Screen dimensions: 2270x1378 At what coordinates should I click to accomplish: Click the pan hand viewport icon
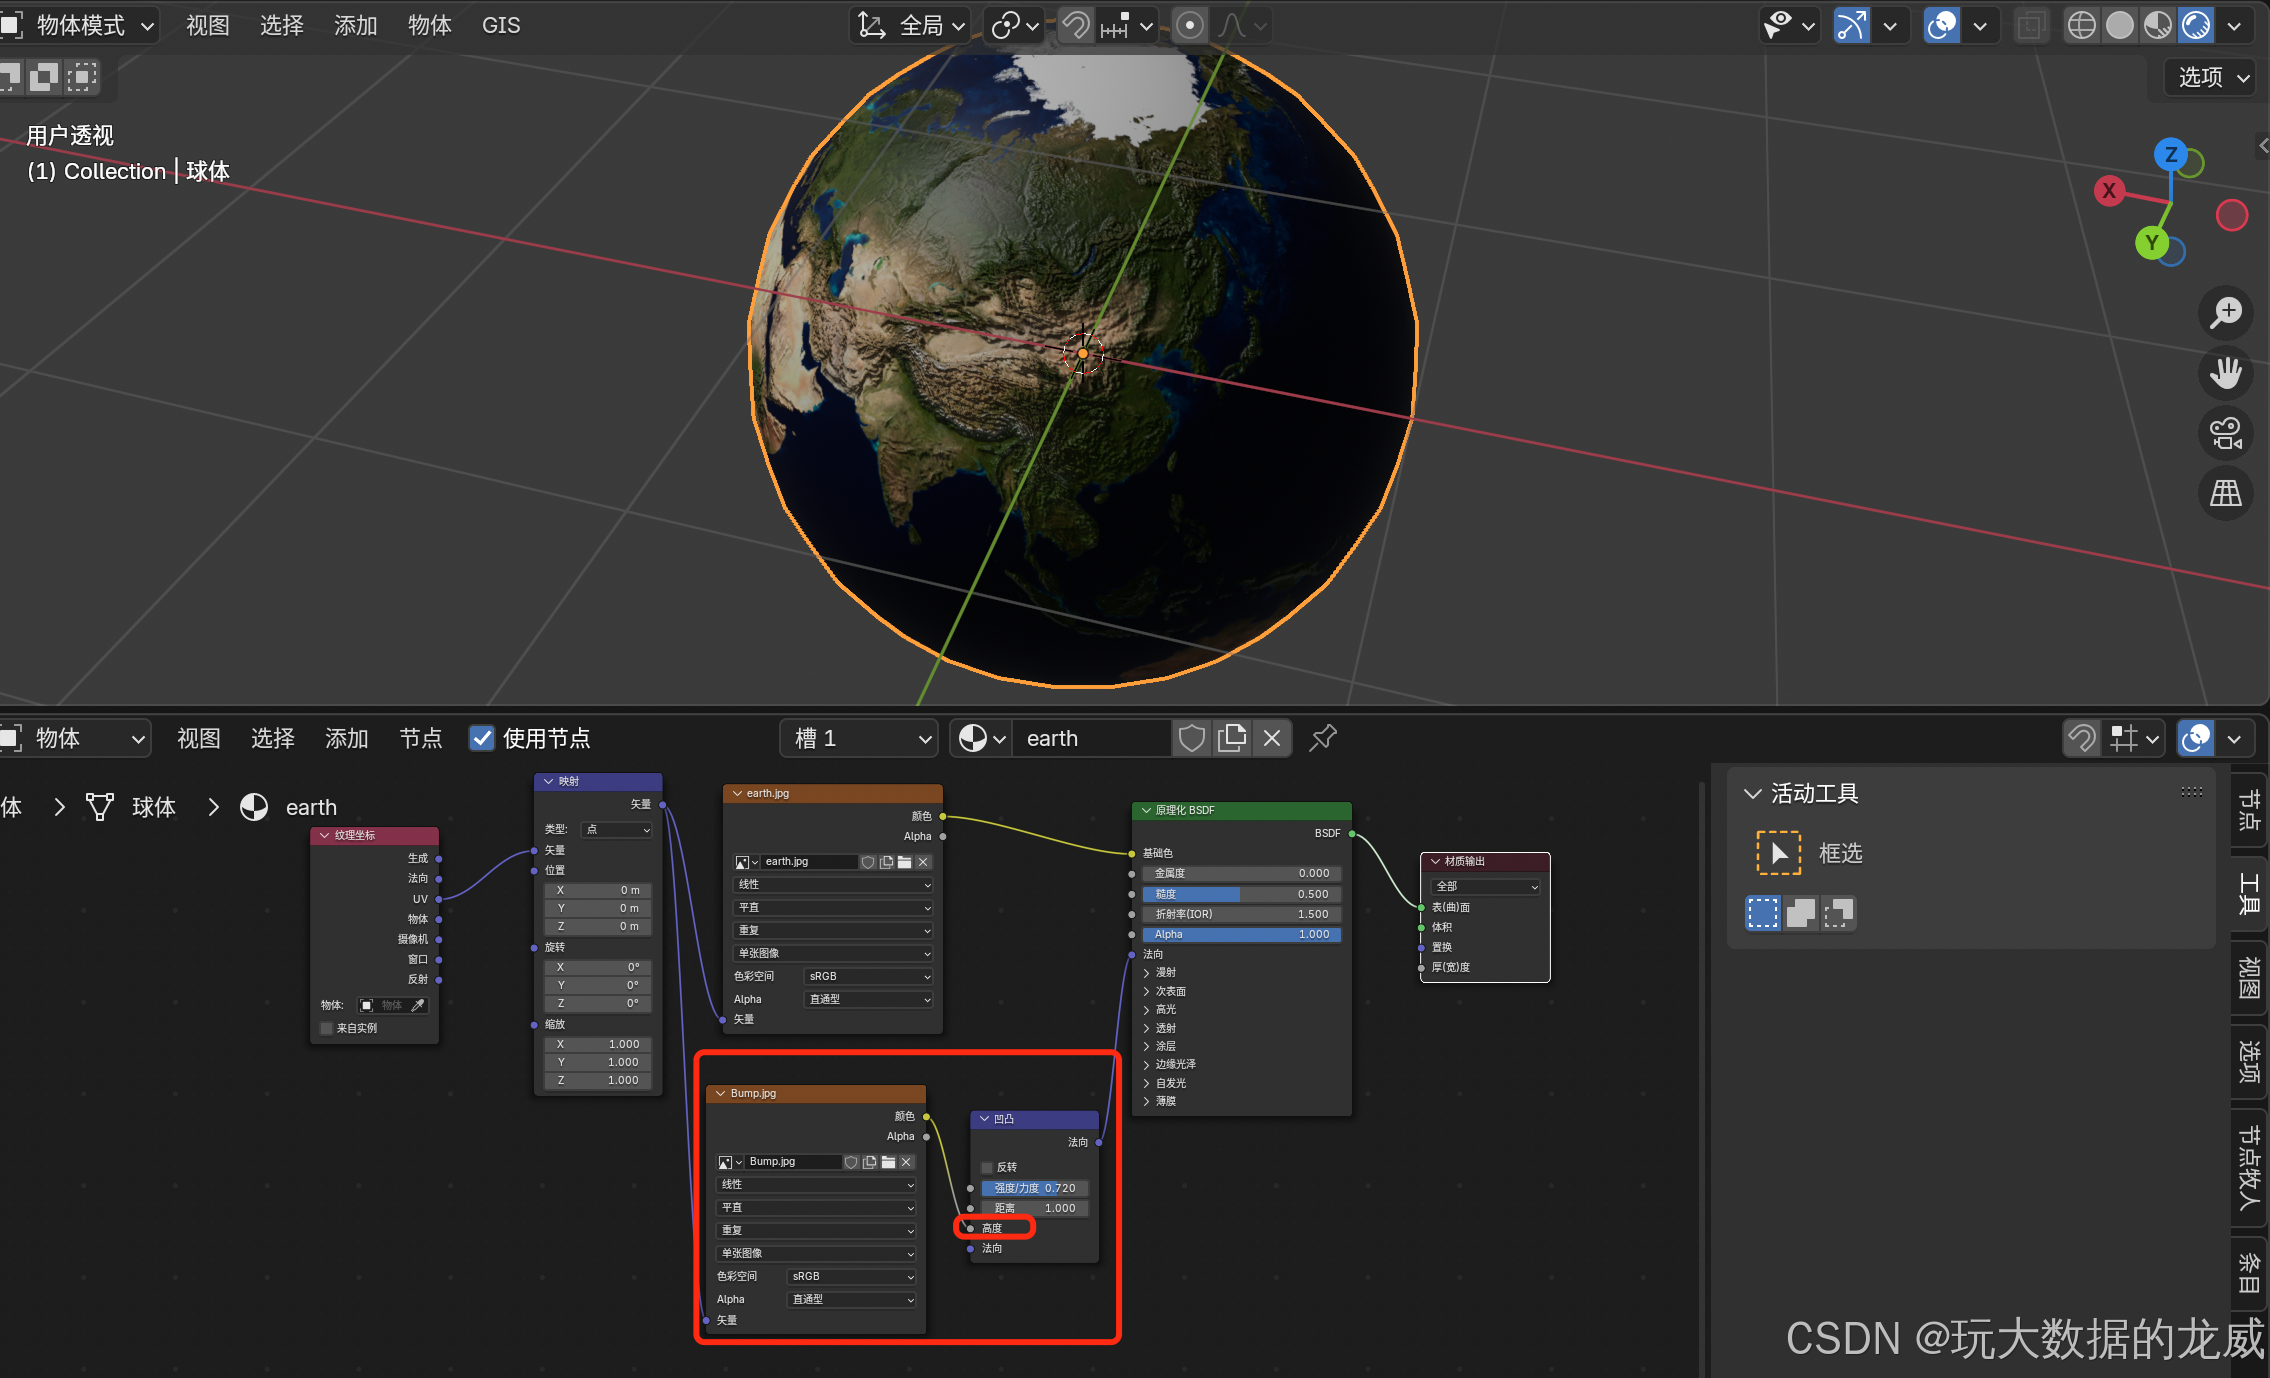[2226, 373]
